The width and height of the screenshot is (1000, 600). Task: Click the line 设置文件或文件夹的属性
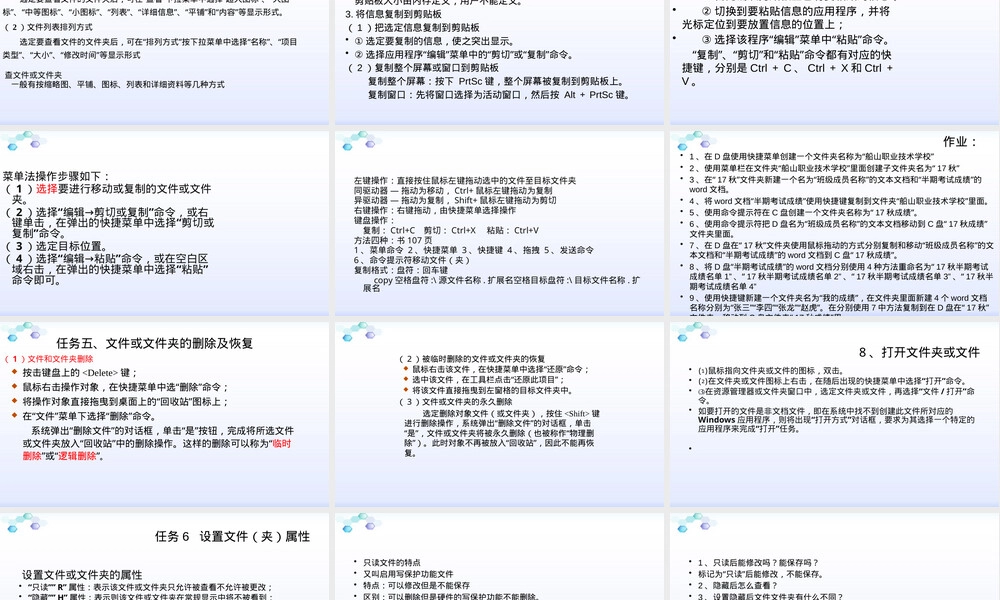pyautogui.click(x=82, y=574)
